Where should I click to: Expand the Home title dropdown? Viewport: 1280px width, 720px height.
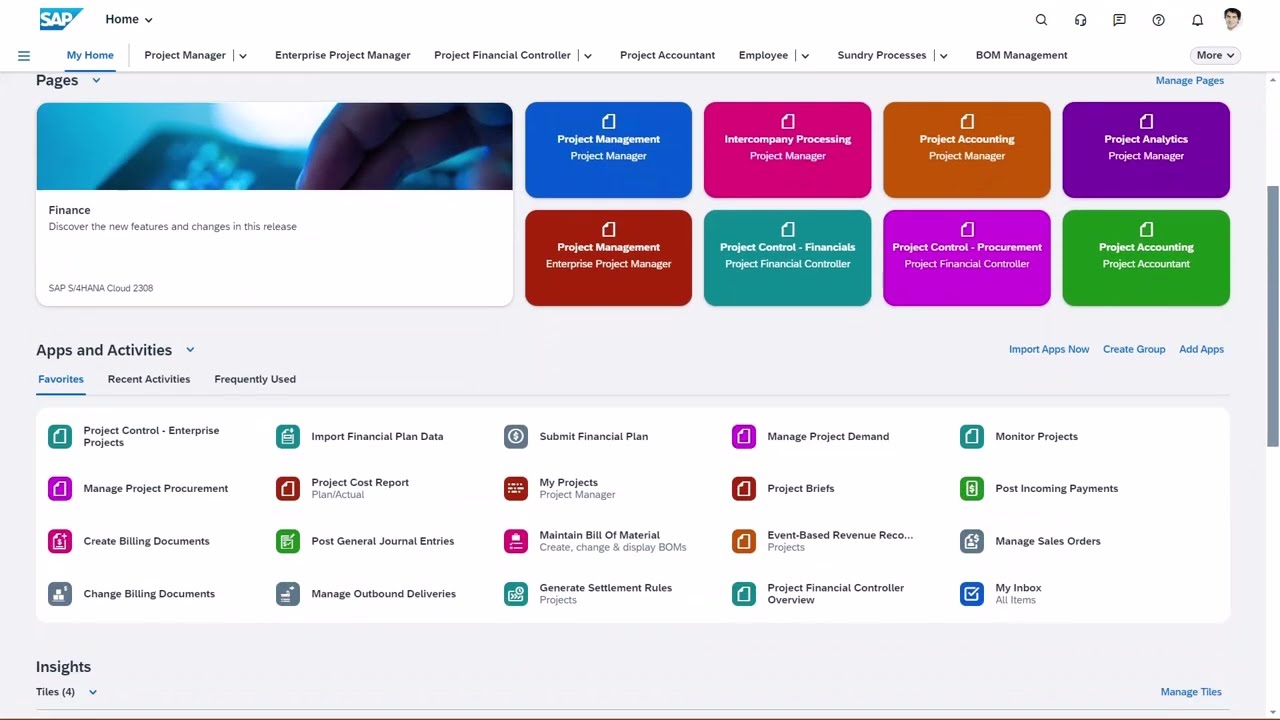click(149, 20)
